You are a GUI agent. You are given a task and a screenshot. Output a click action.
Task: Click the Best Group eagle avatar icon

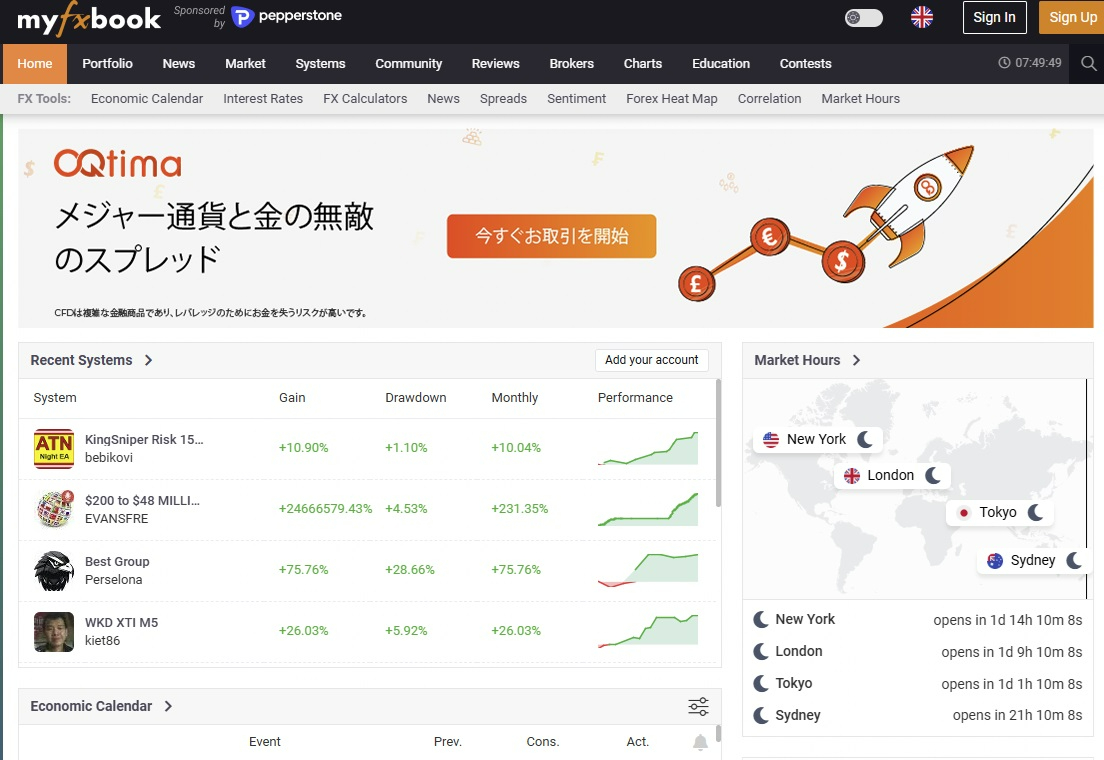coord(54,571)
